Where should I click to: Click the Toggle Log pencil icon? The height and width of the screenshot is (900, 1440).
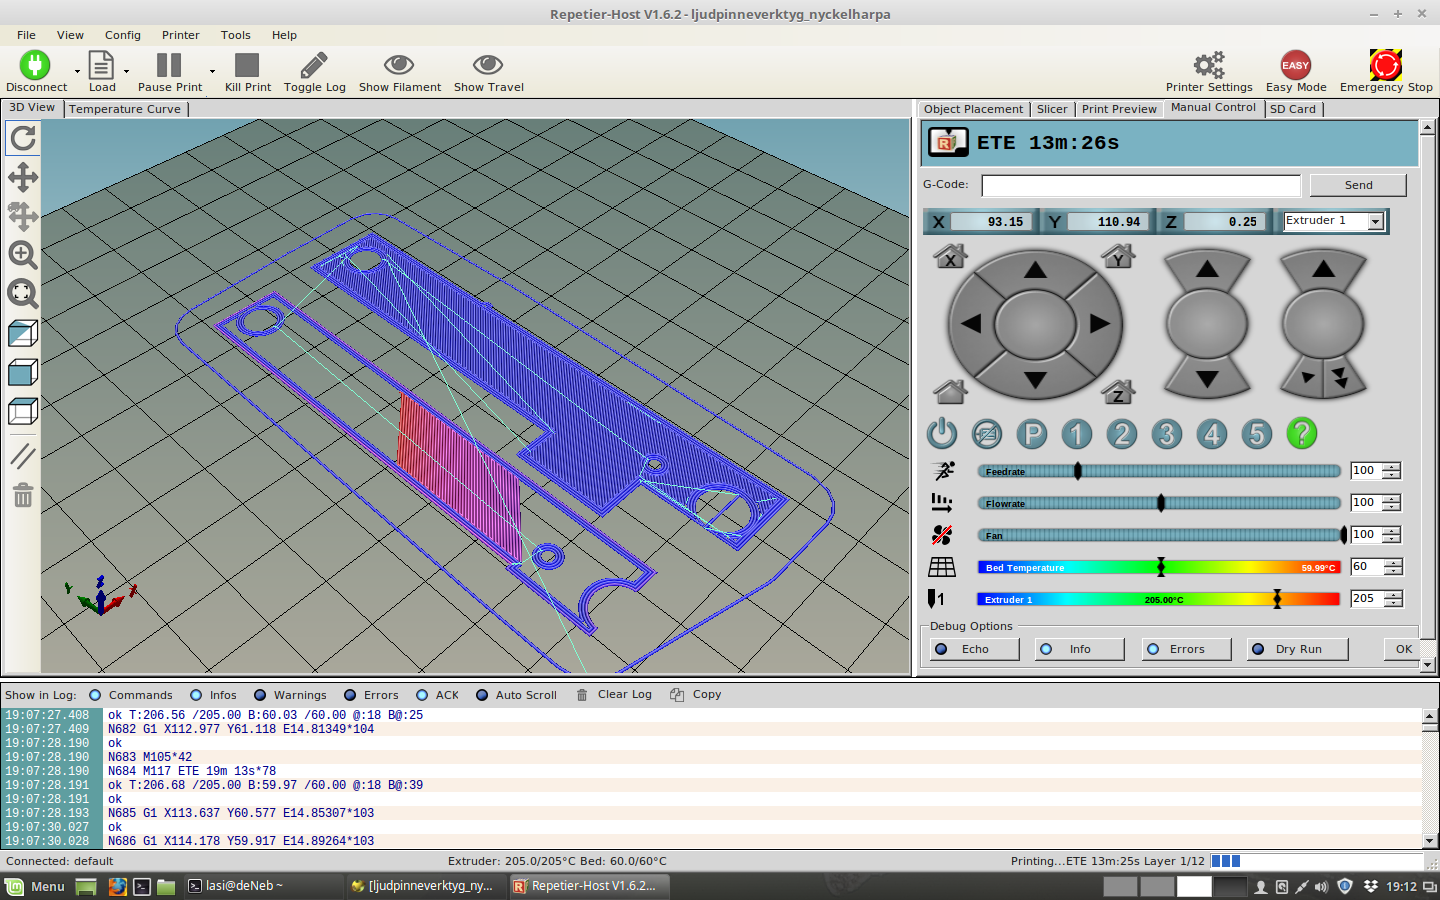pyautogui.click(x=314, y=66)
